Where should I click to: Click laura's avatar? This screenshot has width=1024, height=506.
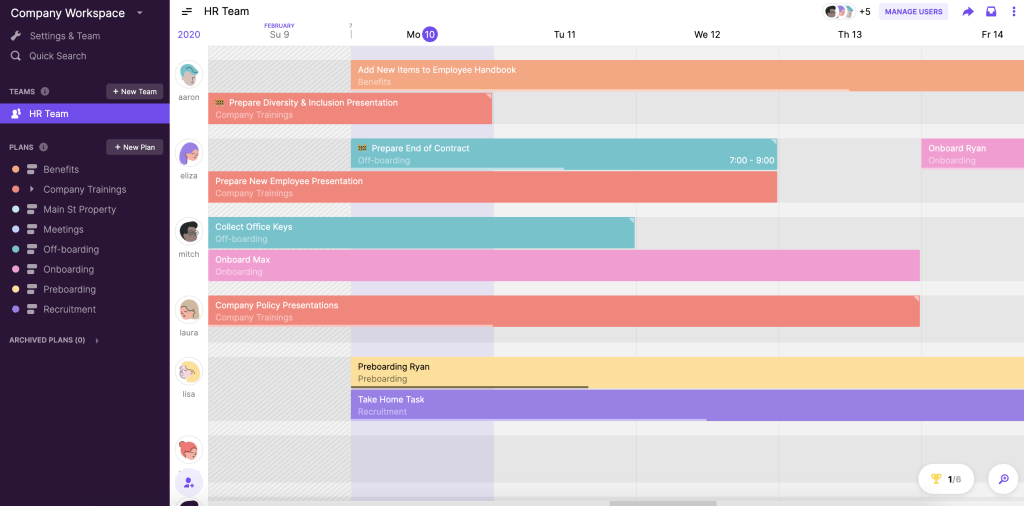click(x=189, y=309)
